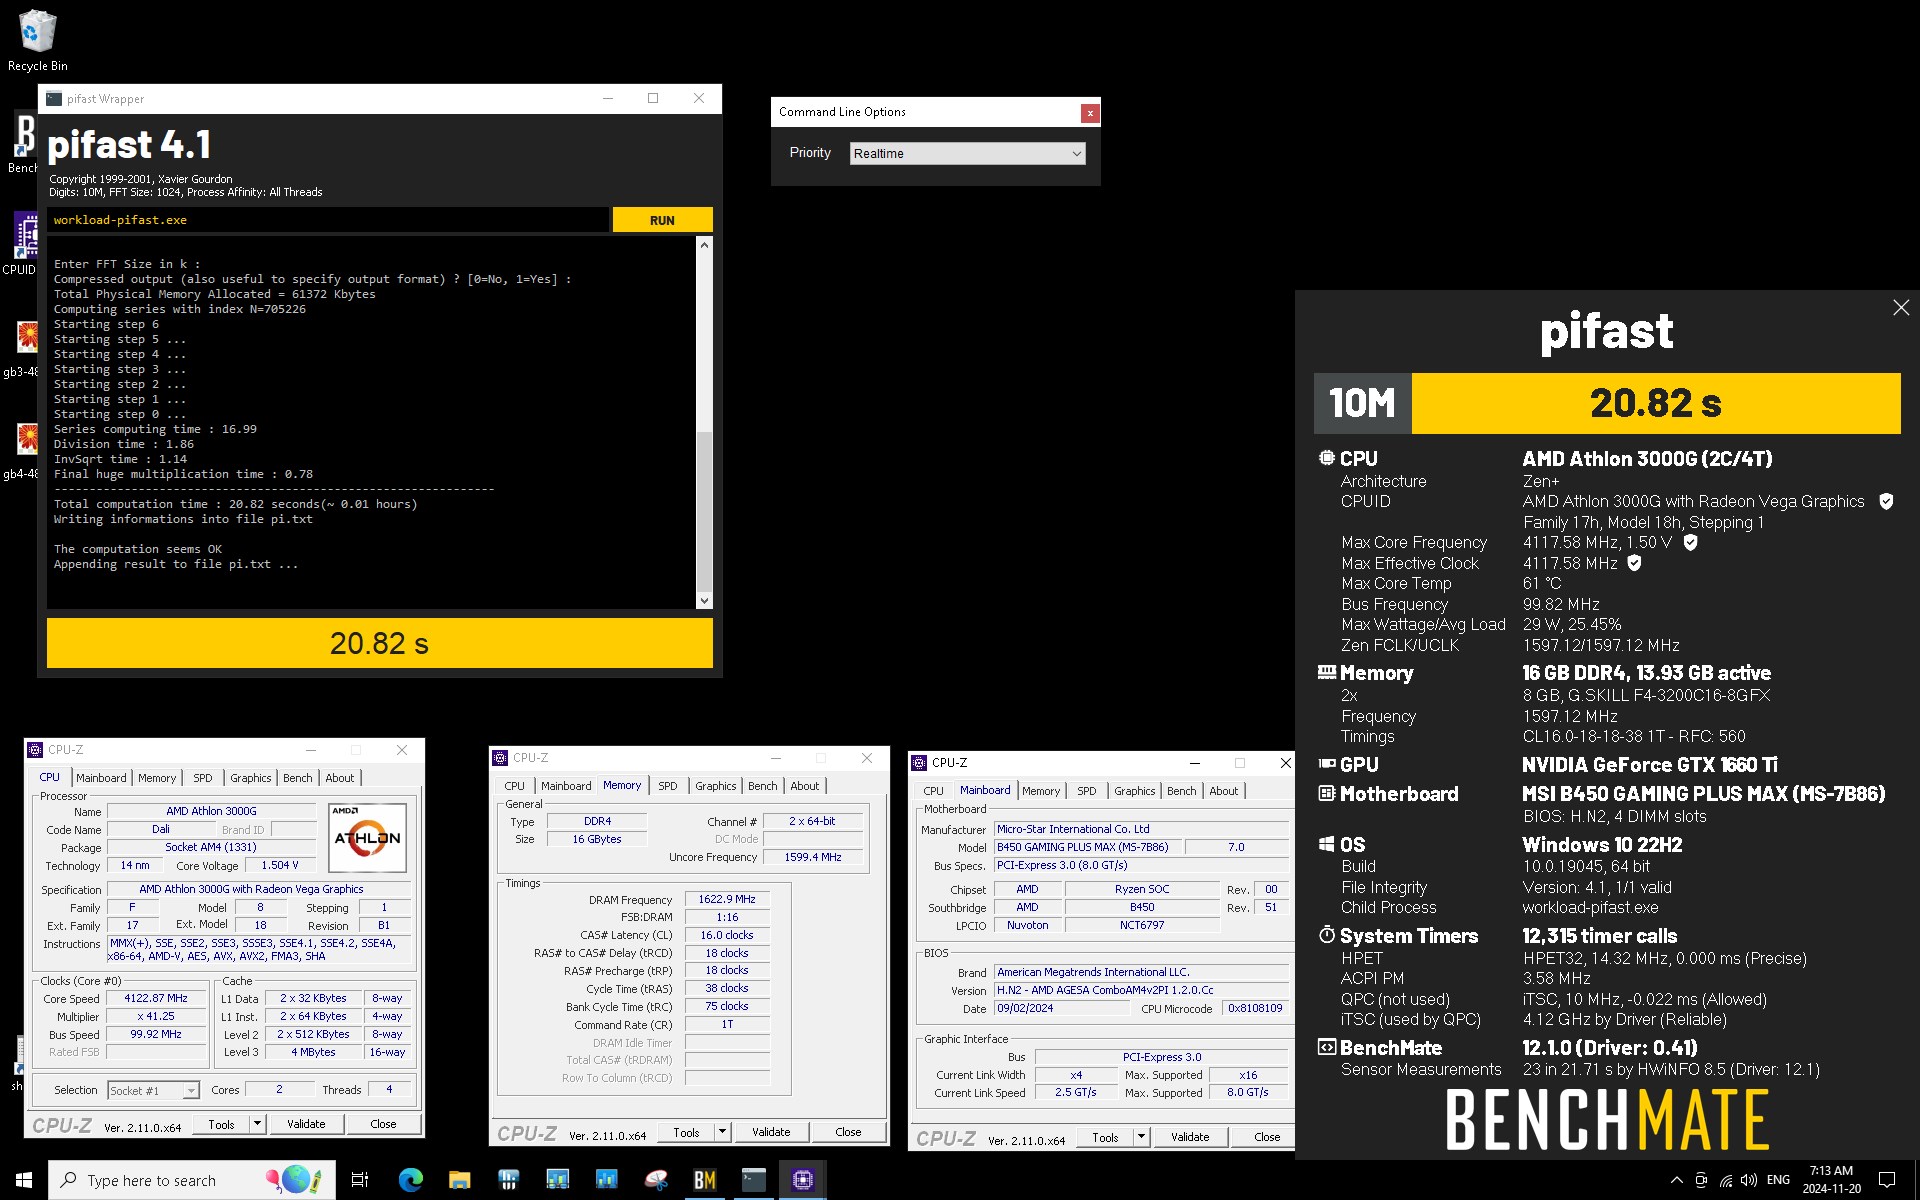Viewport: 1920px width, 1200px height.
Task: Open Graphics tab in CPU-Z Memory window
Action: [715, 786]
